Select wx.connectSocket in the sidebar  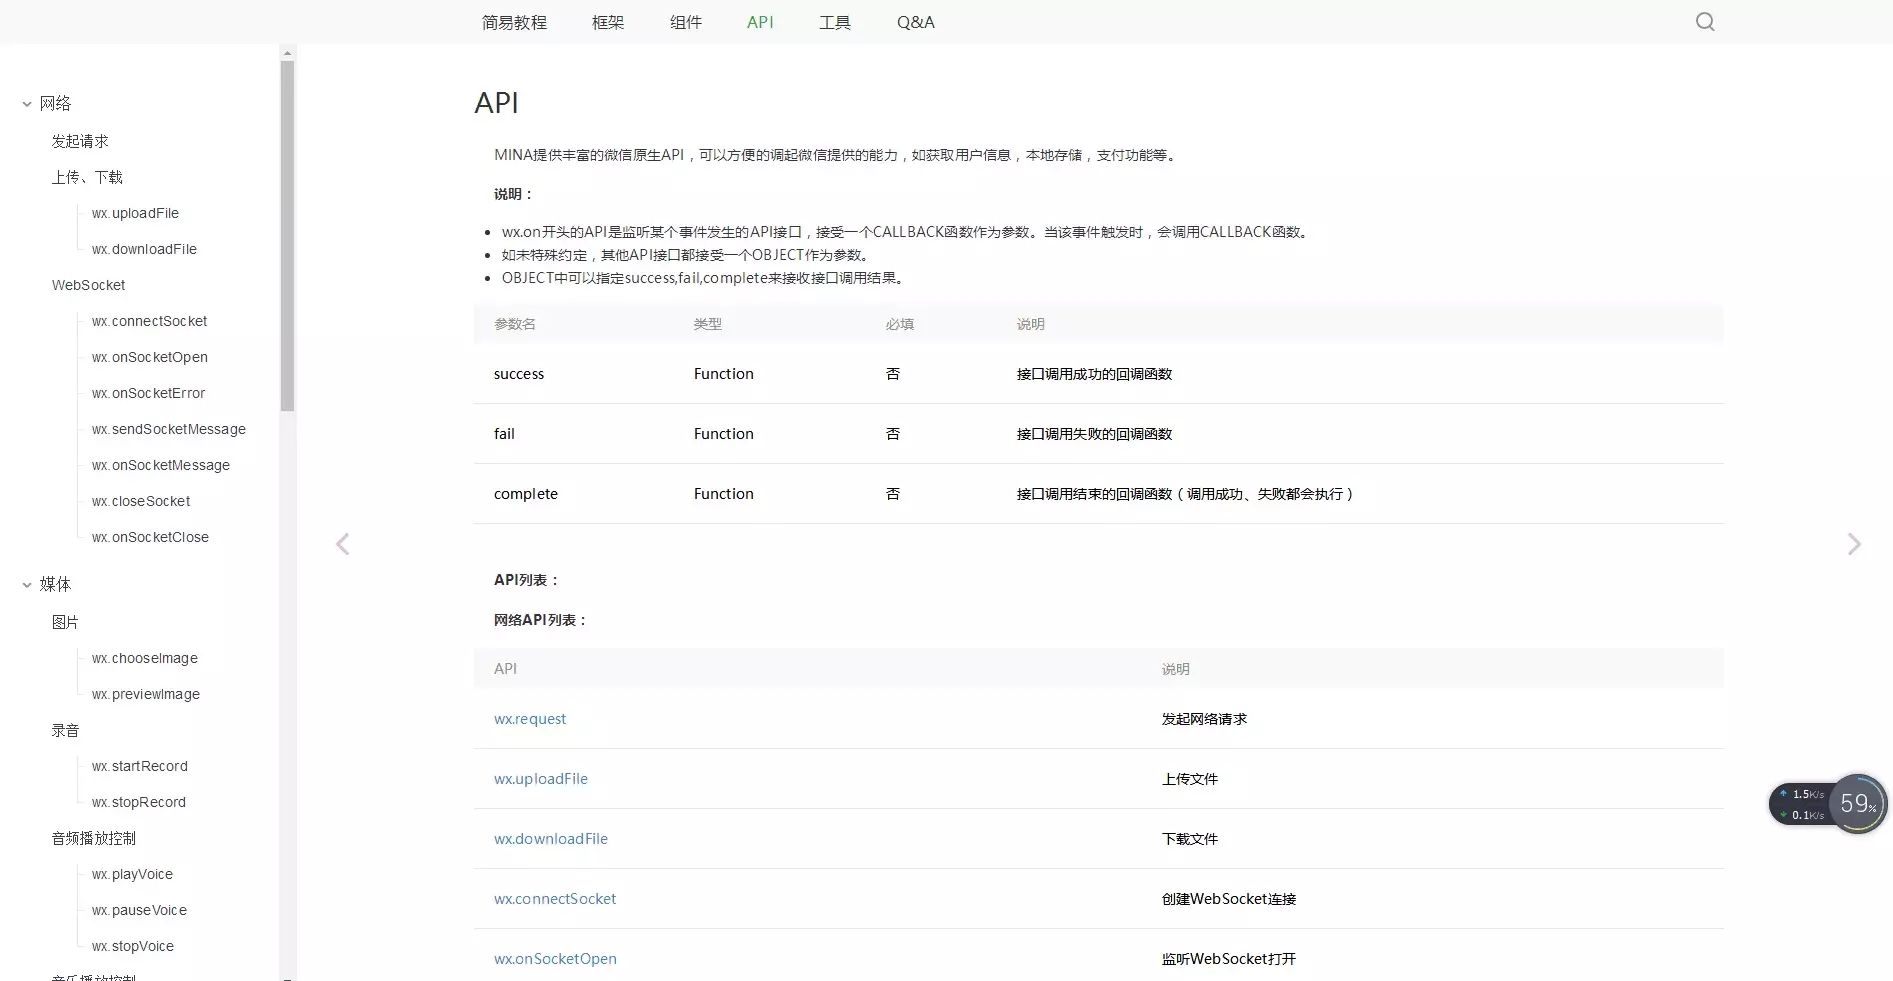(149, 321)
